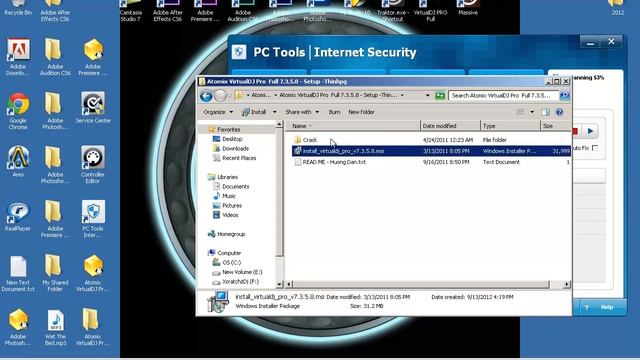
Task: Open New Text Document.txt on desktop
Action: coord(18,273)
